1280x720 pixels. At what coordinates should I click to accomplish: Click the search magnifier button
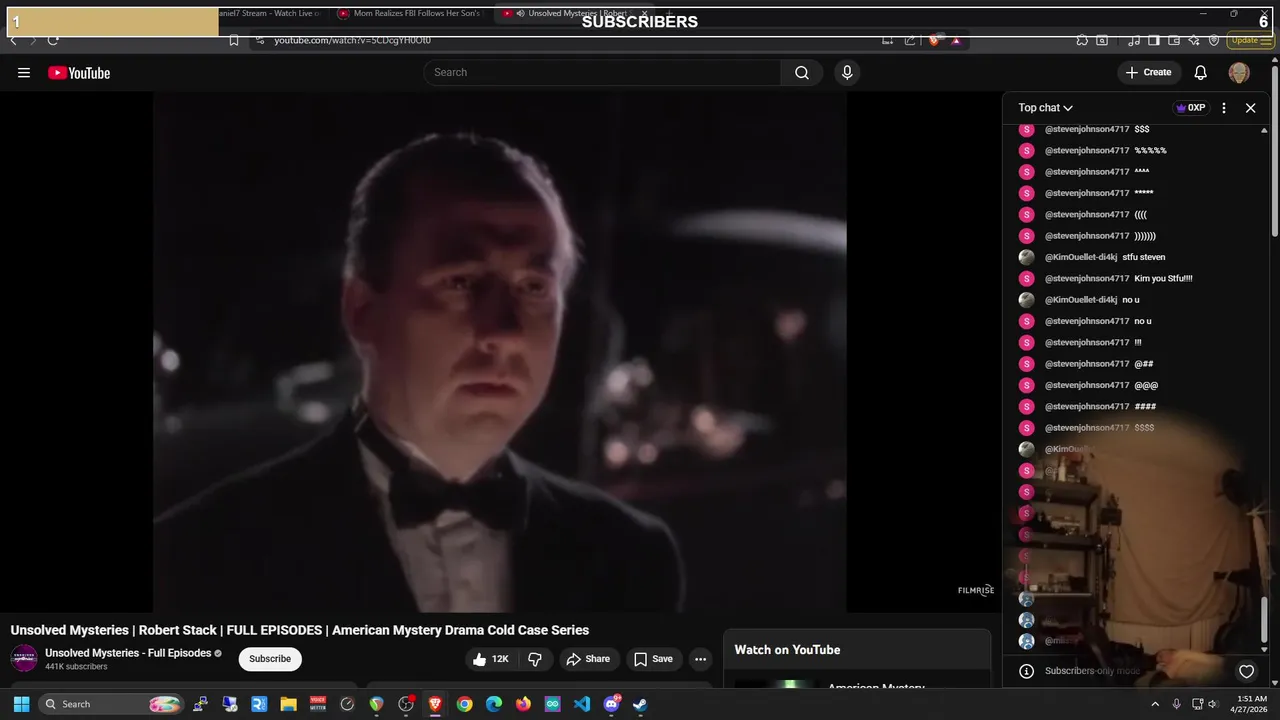[802, 72]
